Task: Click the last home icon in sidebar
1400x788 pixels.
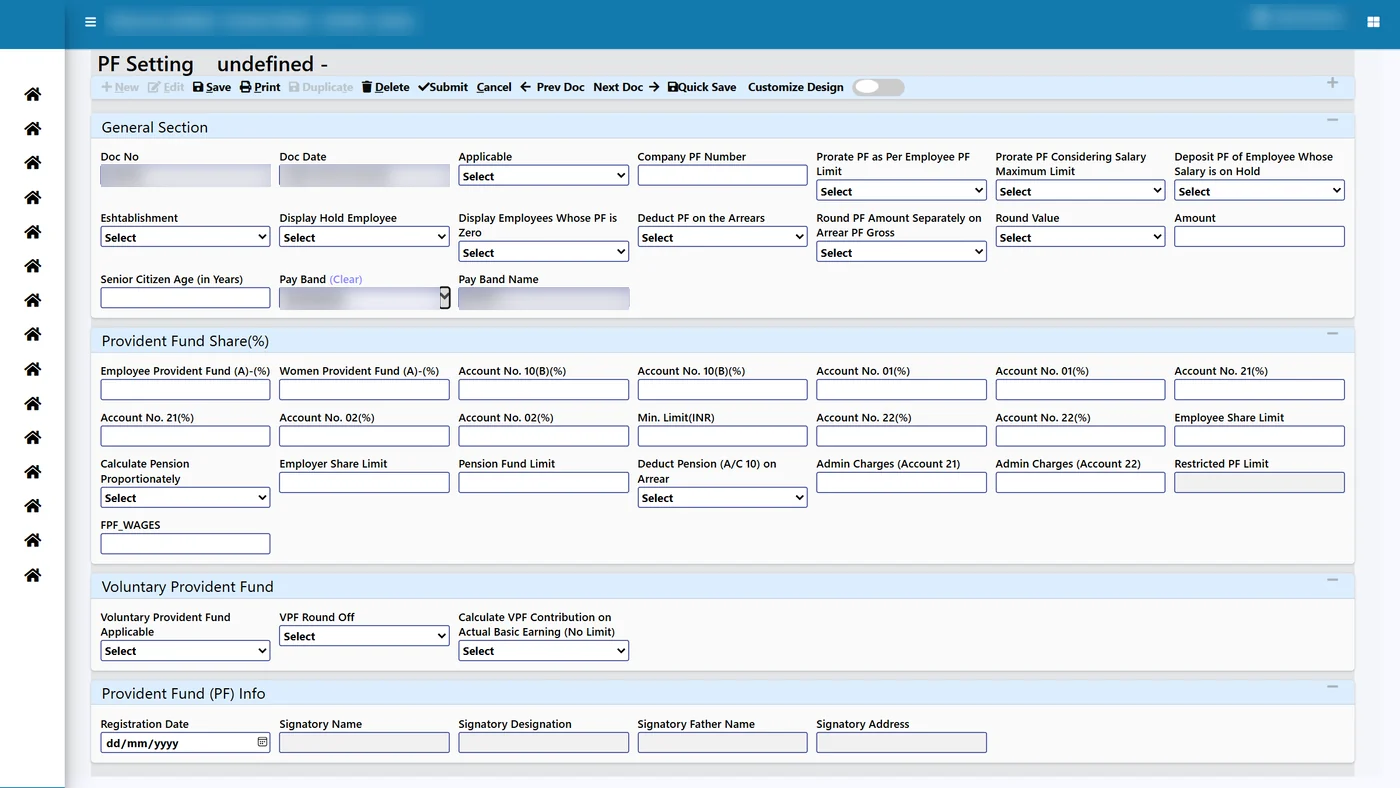Action: pos(33,575)
